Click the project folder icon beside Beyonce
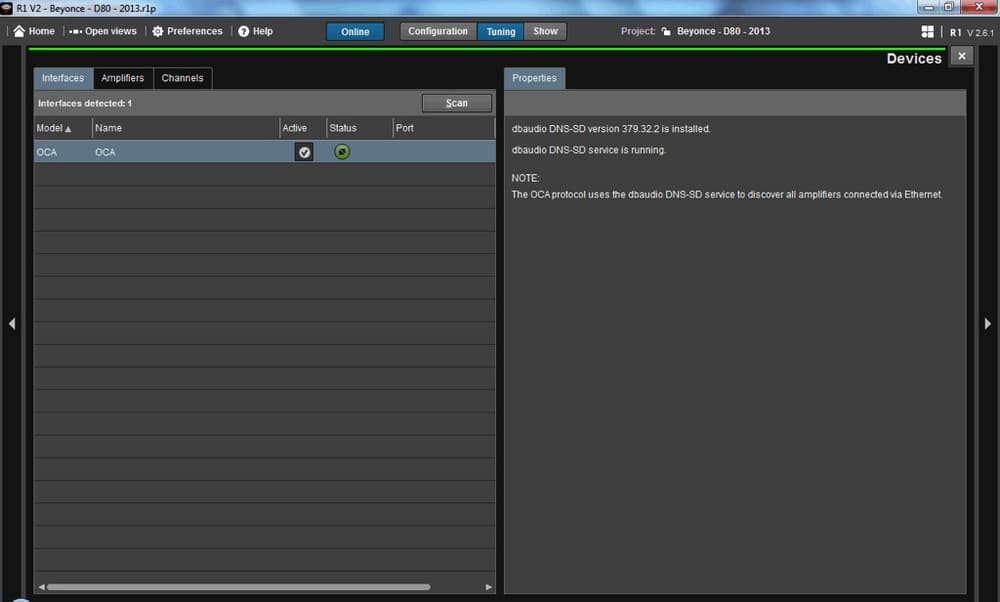 point(666,31)
